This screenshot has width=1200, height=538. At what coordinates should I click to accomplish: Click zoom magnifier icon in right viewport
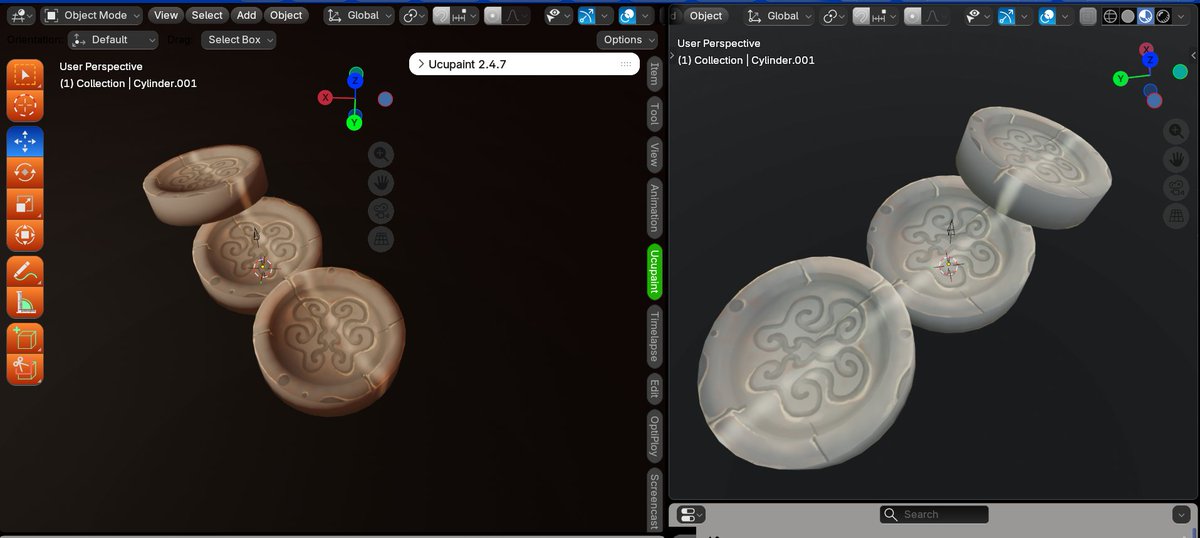tap(1176, 131)
